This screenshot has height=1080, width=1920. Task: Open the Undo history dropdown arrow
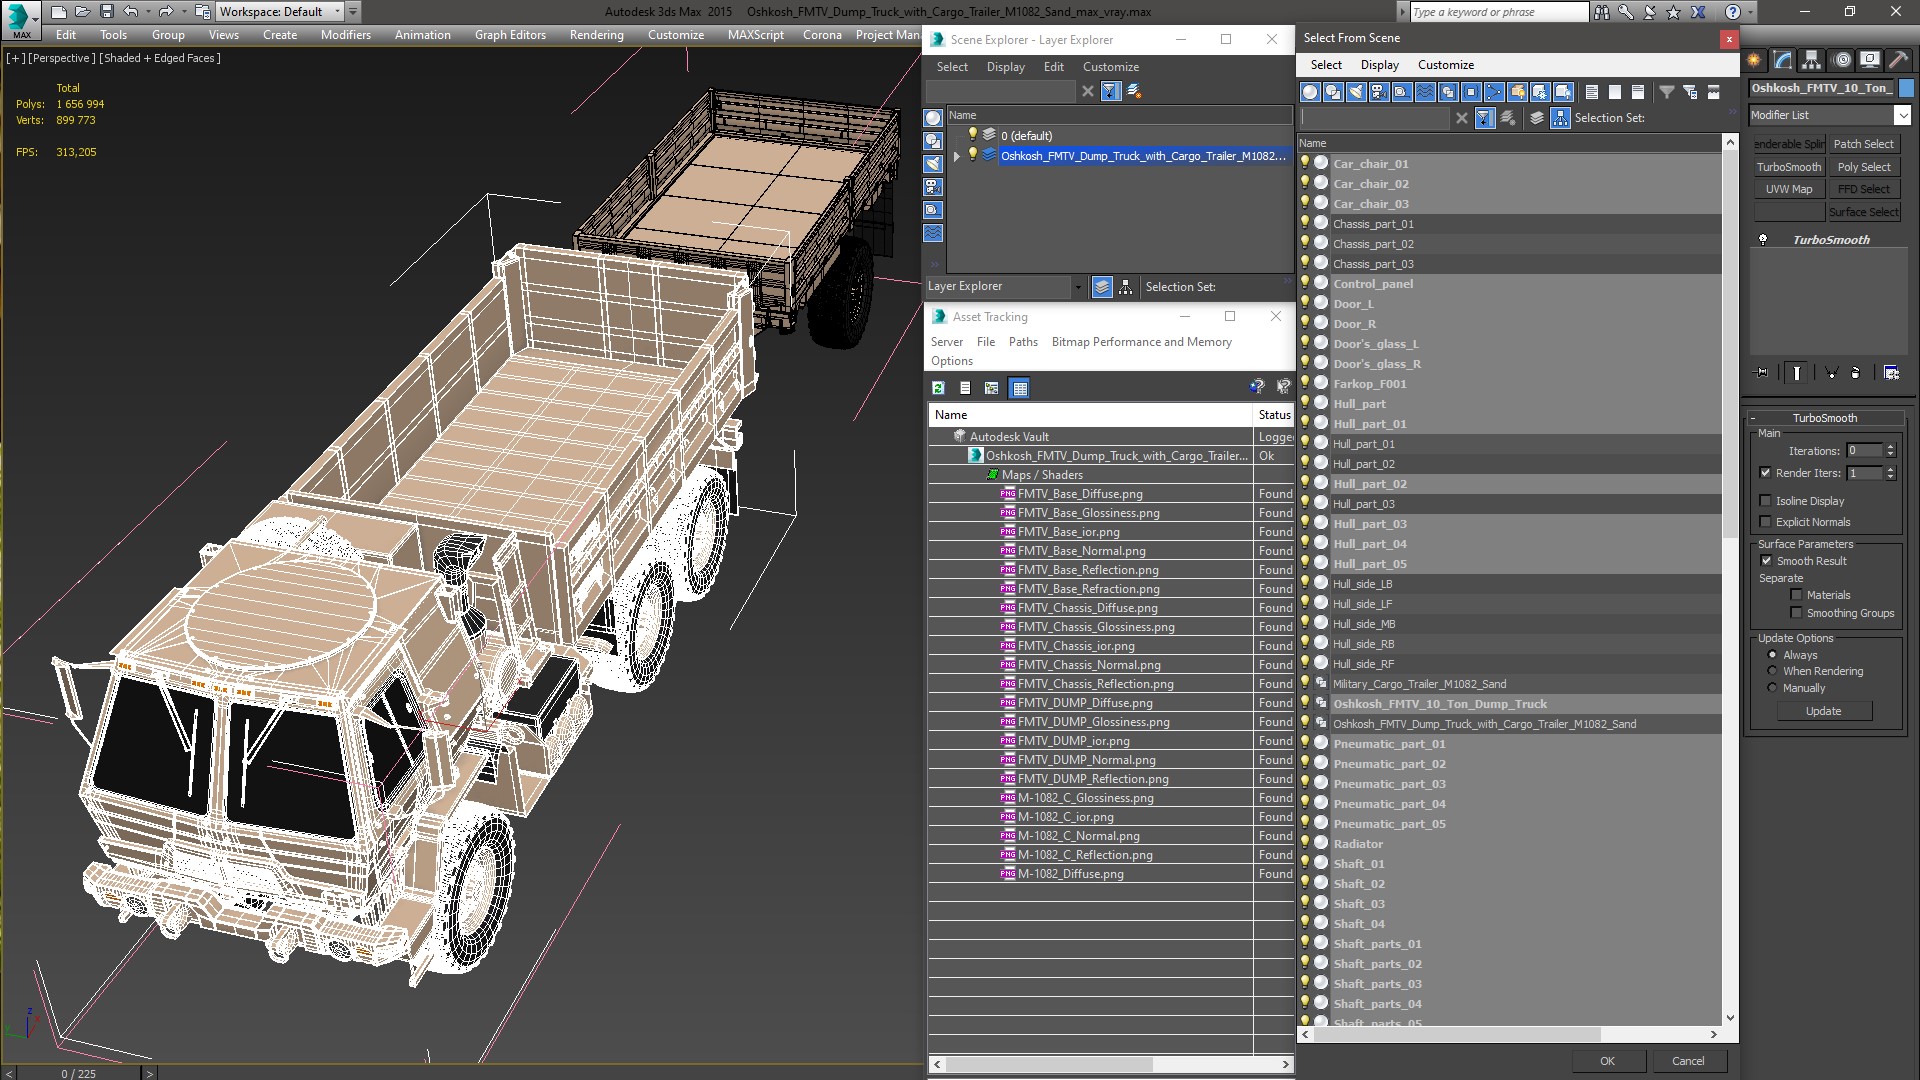(x=148, y=12)
